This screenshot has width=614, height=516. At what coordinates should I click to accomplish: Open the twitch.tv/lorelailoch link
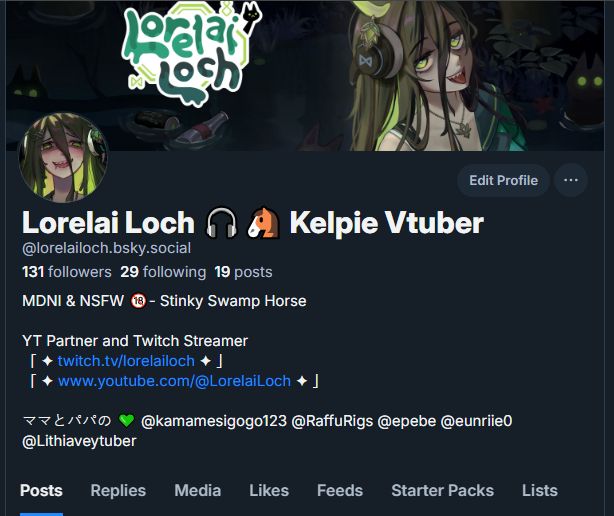point(126,361)
